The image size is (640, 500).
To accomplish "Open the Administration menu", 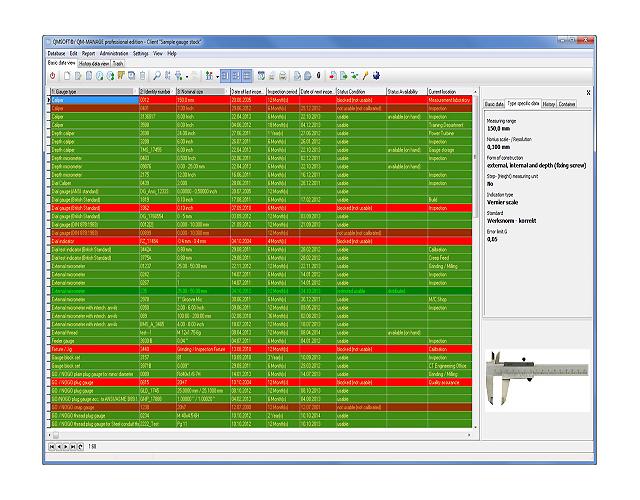I will 114,53.
